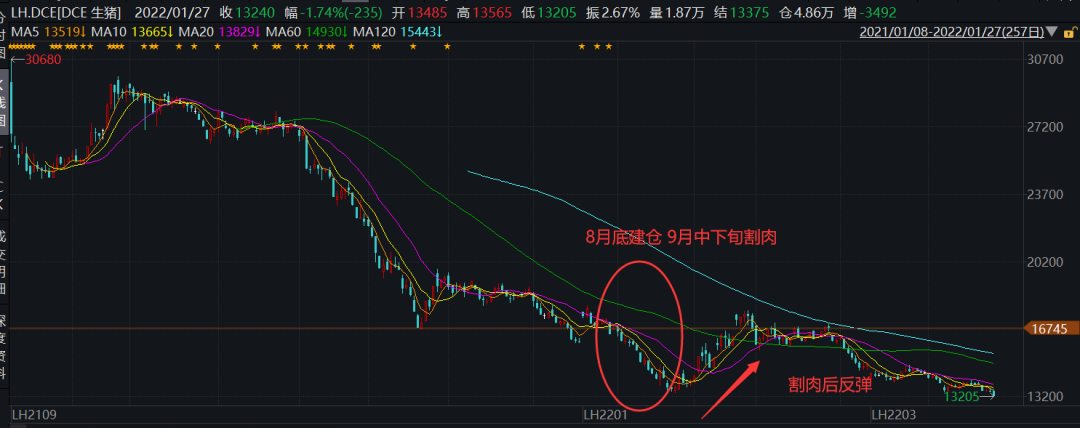Click the high price 13565
Screen dimensions: 1080x428
click(494, 12)
